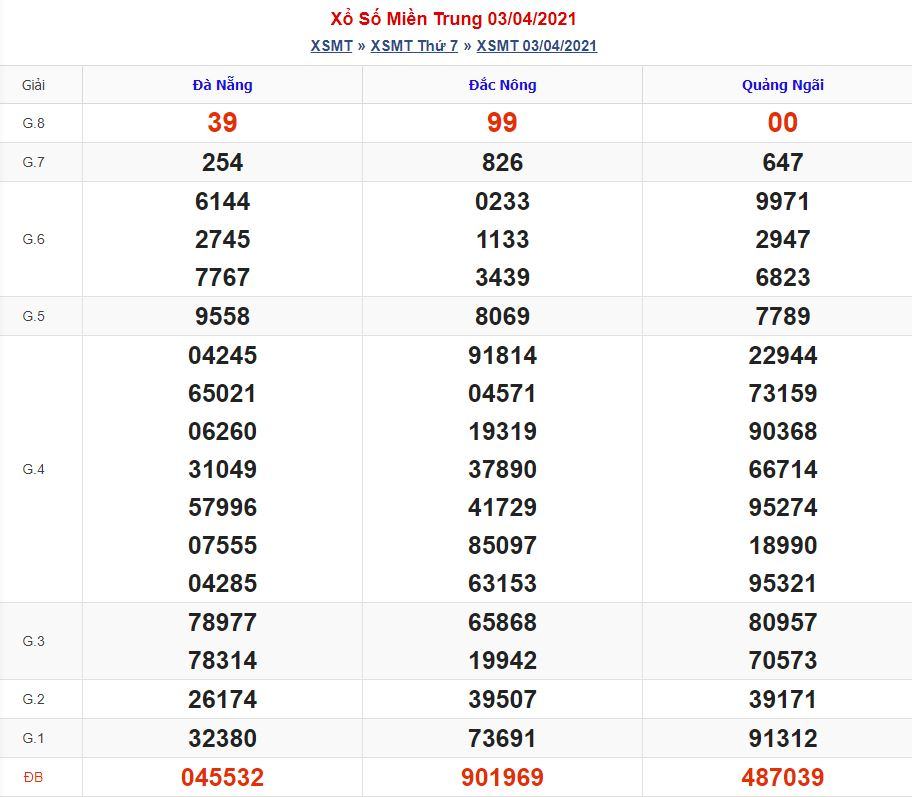The height and width of the screenshot is (797, 912).
Task: Open the XSMT breadcrumb link
Action: 332,46
